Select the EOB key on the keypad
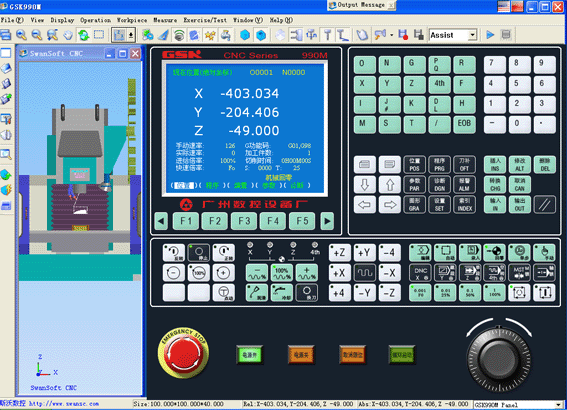 coord(464,124)
